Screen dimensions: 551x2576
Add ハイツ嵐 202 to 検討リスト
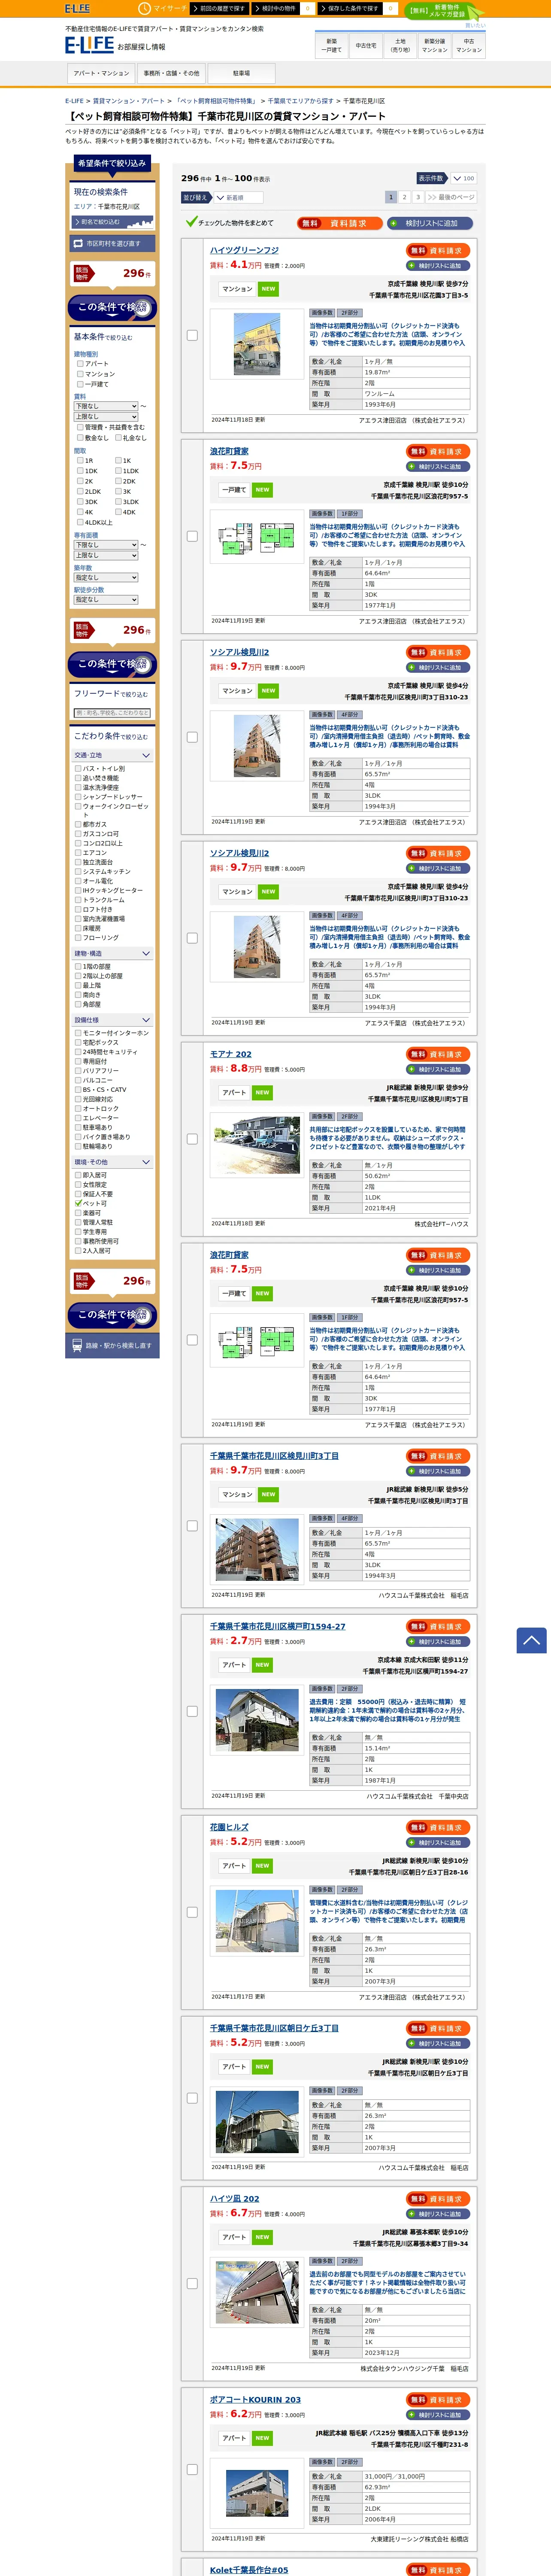tap(438, 2214)
